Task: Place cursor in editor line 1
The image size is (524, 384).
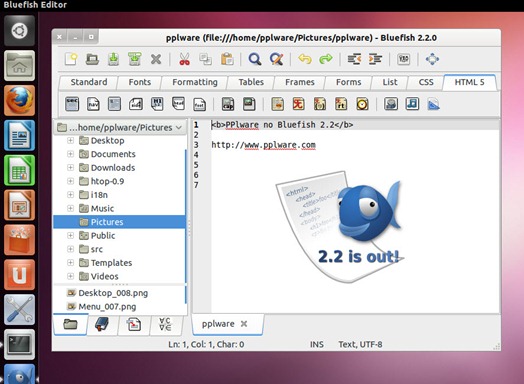Action: click(354, 125)
